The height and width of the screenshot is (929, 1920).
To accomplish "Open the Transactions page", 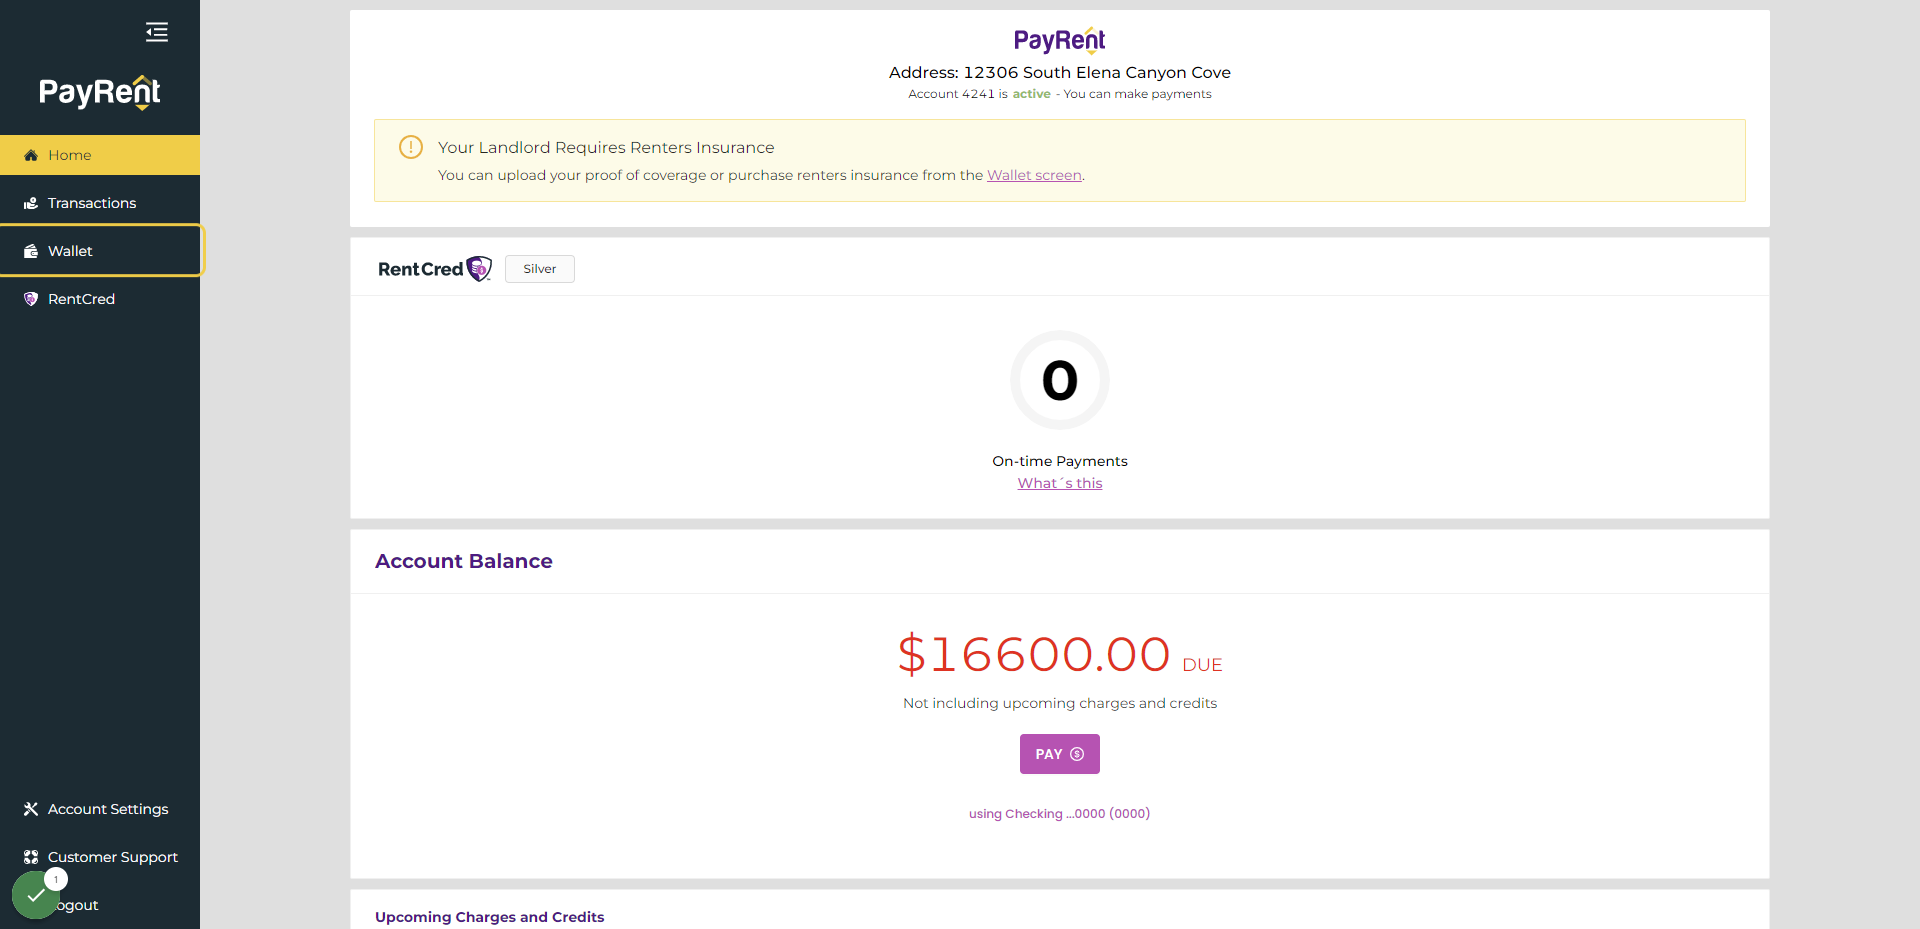I will coord(100,203).
